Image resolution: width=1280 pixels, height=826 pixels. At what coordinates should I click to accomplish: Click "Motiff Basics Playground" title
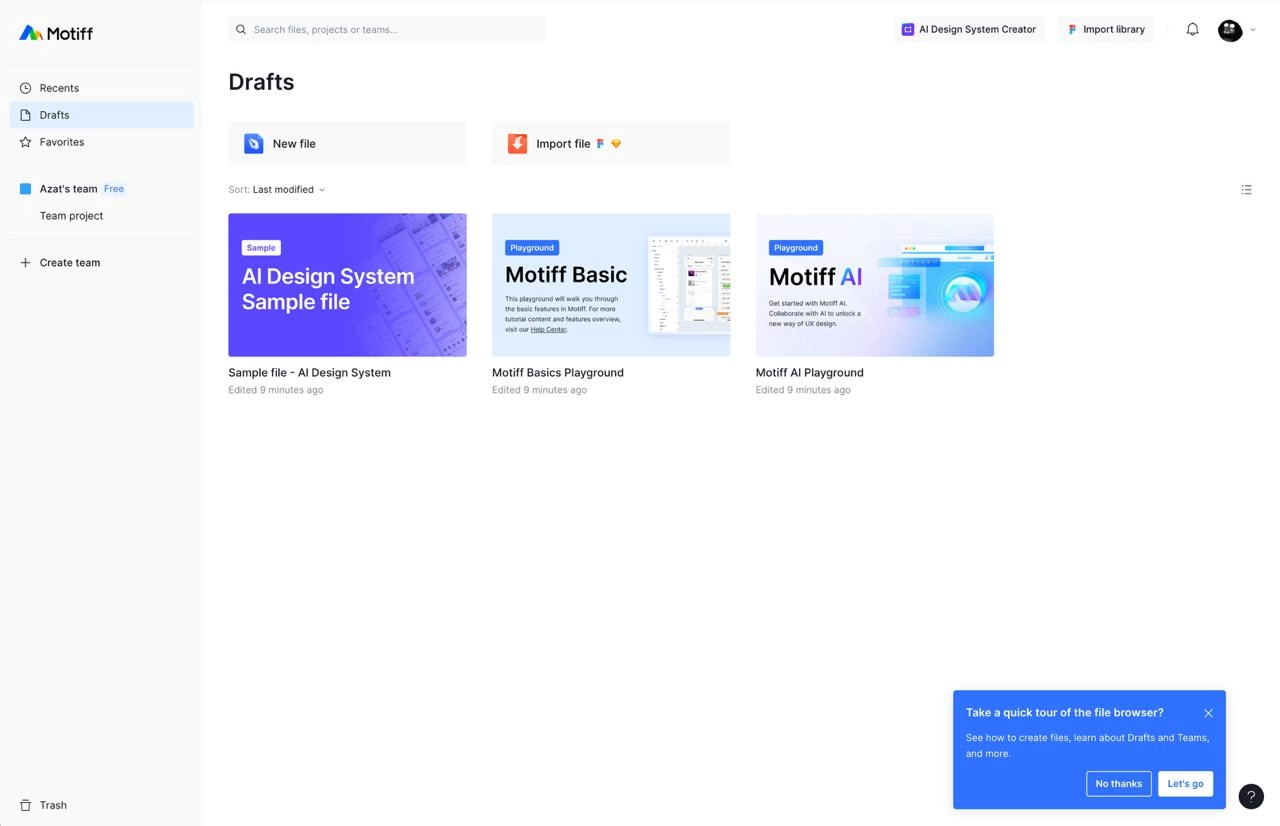558,373
